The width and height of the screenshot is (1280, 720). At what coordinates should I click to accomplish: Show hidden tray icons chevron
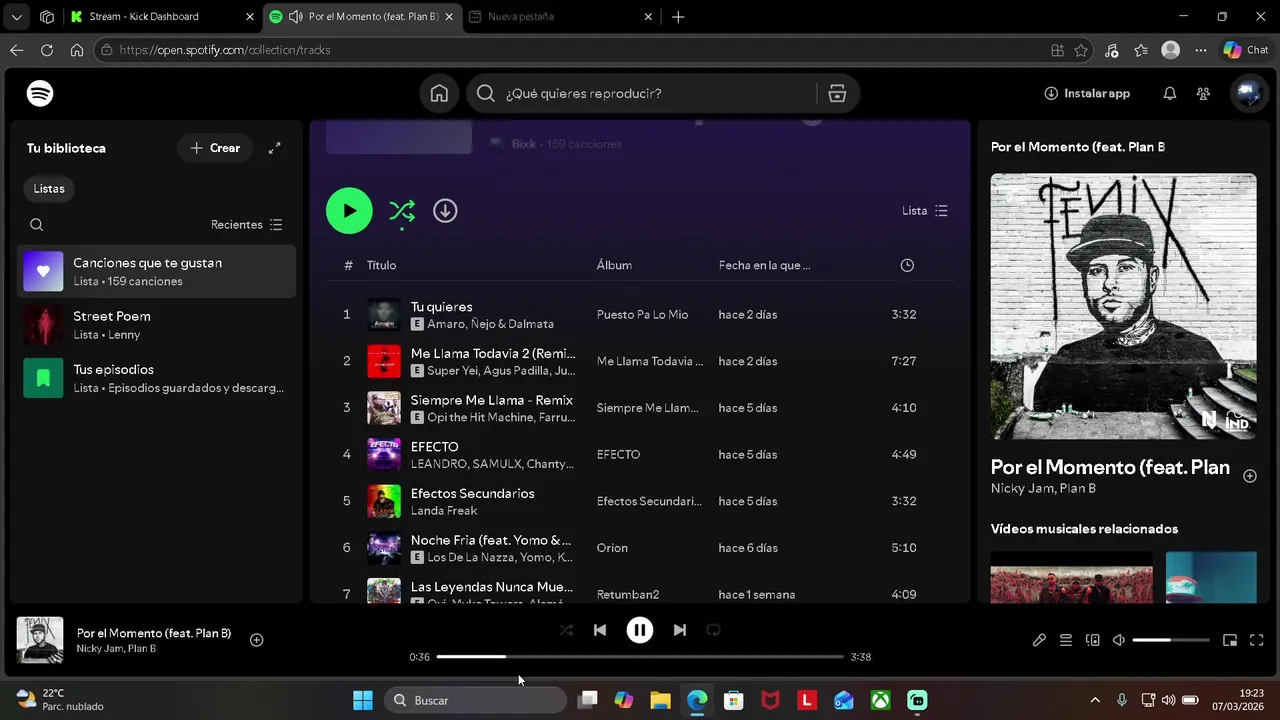point(1095,700)
